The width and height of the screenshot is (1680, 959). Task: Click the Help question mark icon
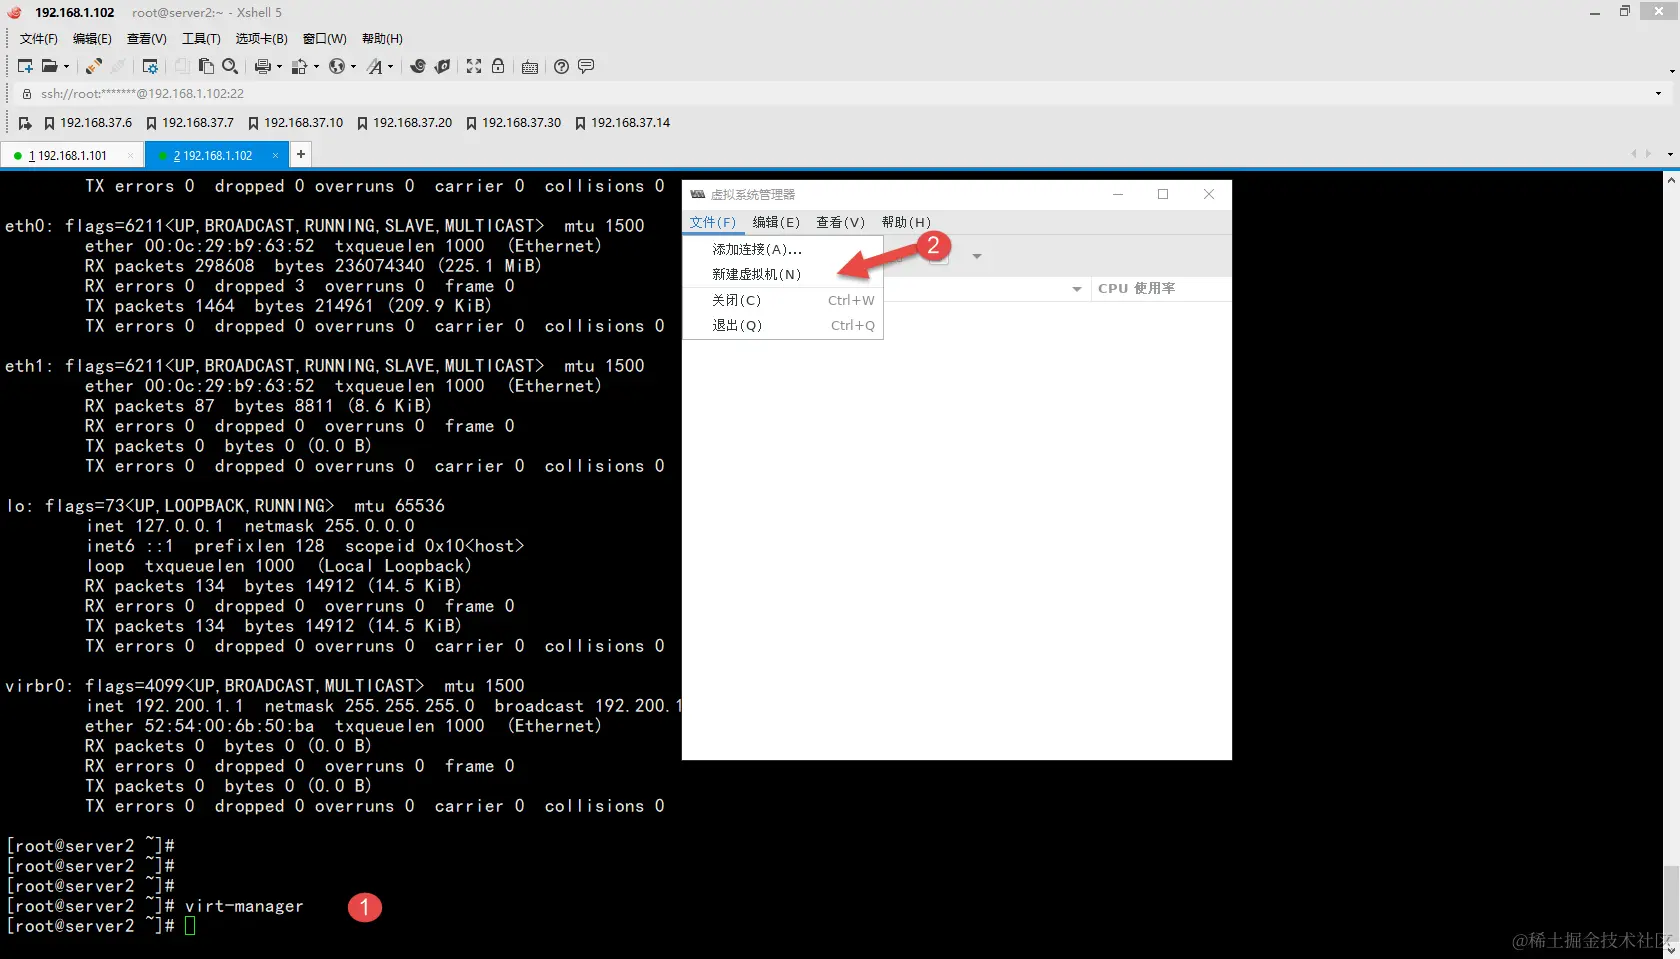pos(561,66)
